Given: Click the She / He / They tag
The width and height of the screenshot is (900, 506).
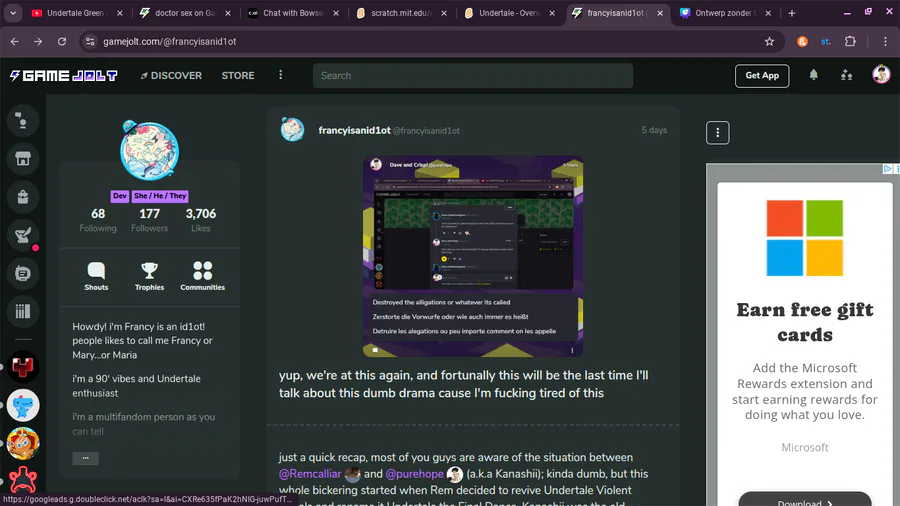Looking at the screenshot, I should [x=160, y=196].
